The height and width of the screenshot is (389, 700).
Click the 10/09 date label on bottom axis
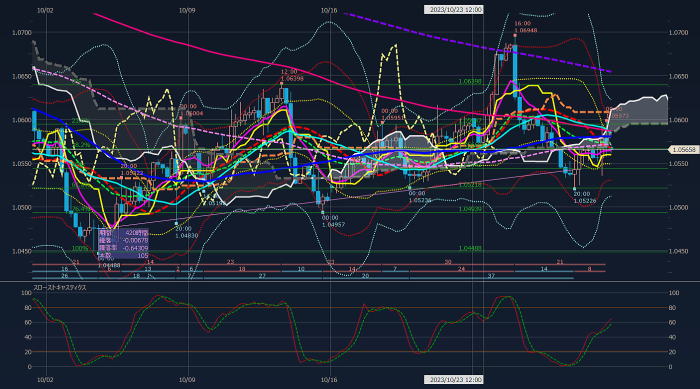point(187,380)
